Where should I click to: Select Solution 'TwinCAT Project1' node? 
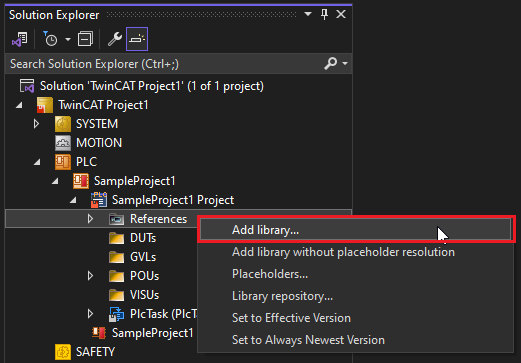tap(152, 86)
